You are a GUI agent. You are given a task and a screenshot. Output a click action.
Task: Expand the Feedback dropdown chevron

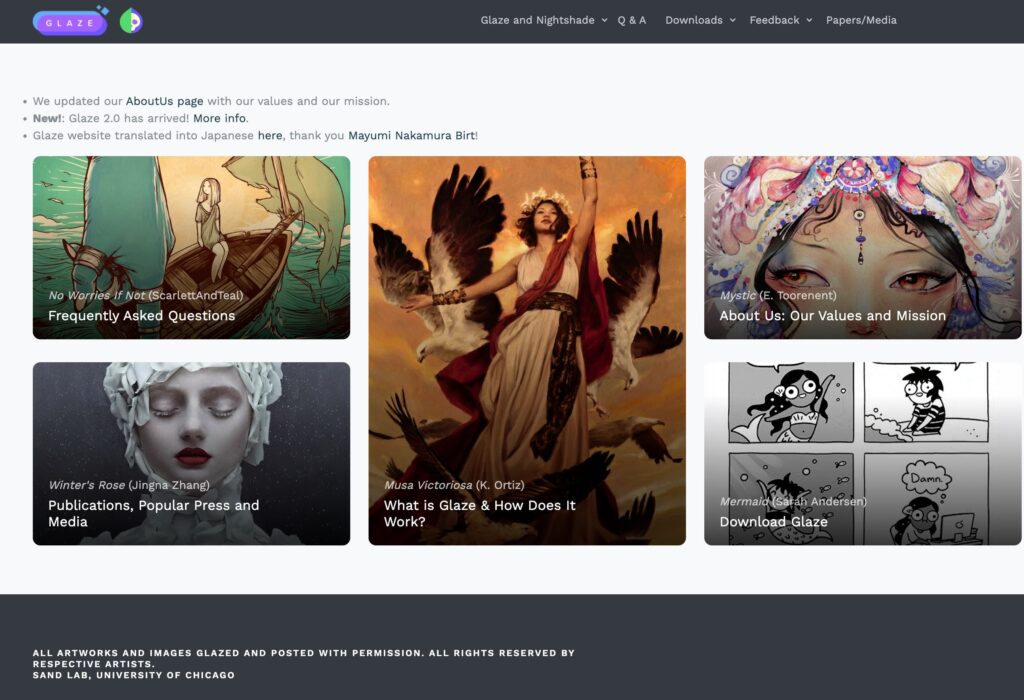(x=809, y=20)
